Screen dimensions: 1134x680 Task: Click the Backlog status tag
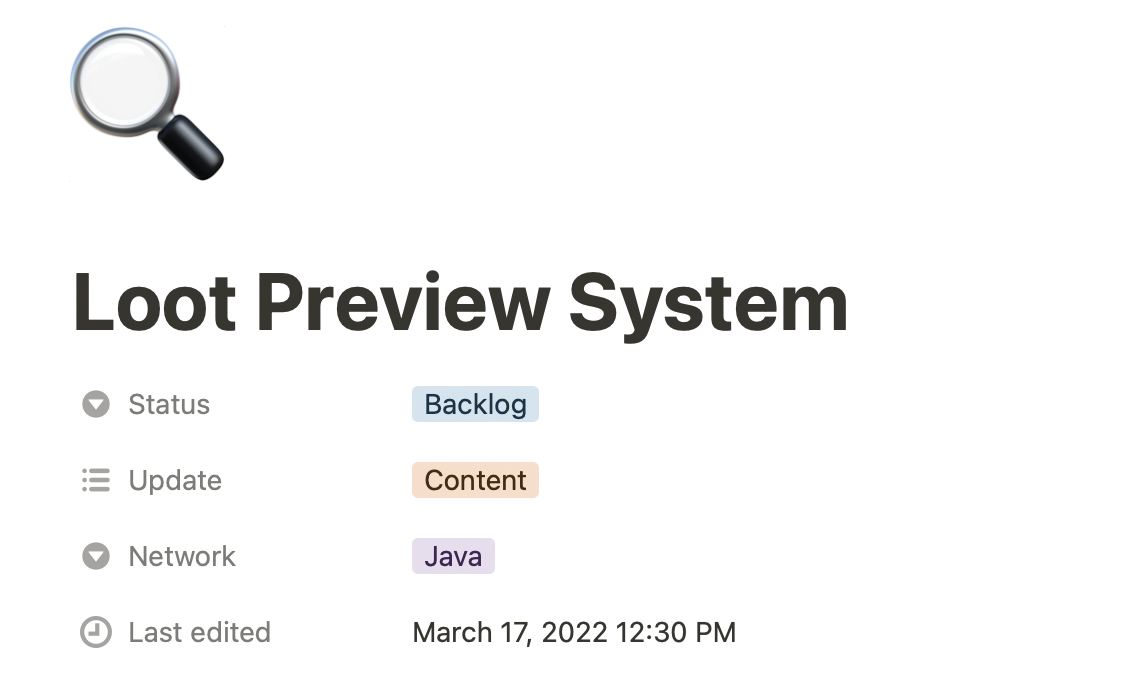coord(475,404)
